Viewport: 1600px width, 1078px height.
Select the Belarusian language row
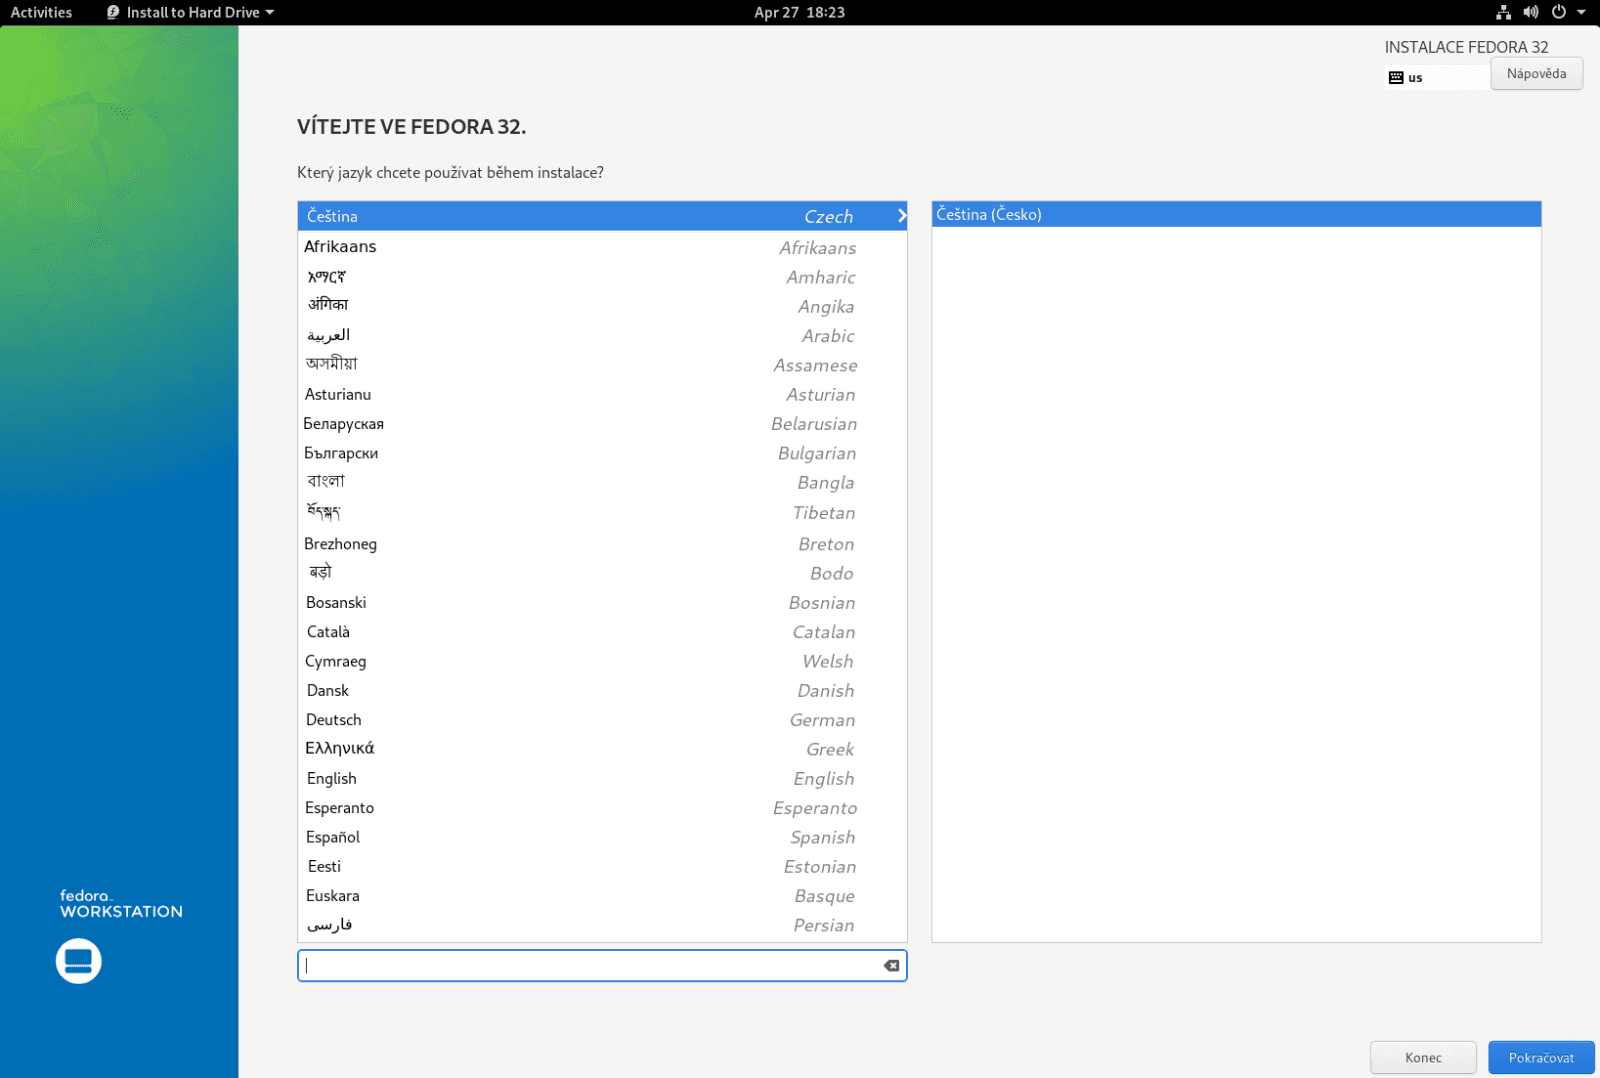[602, 423]
